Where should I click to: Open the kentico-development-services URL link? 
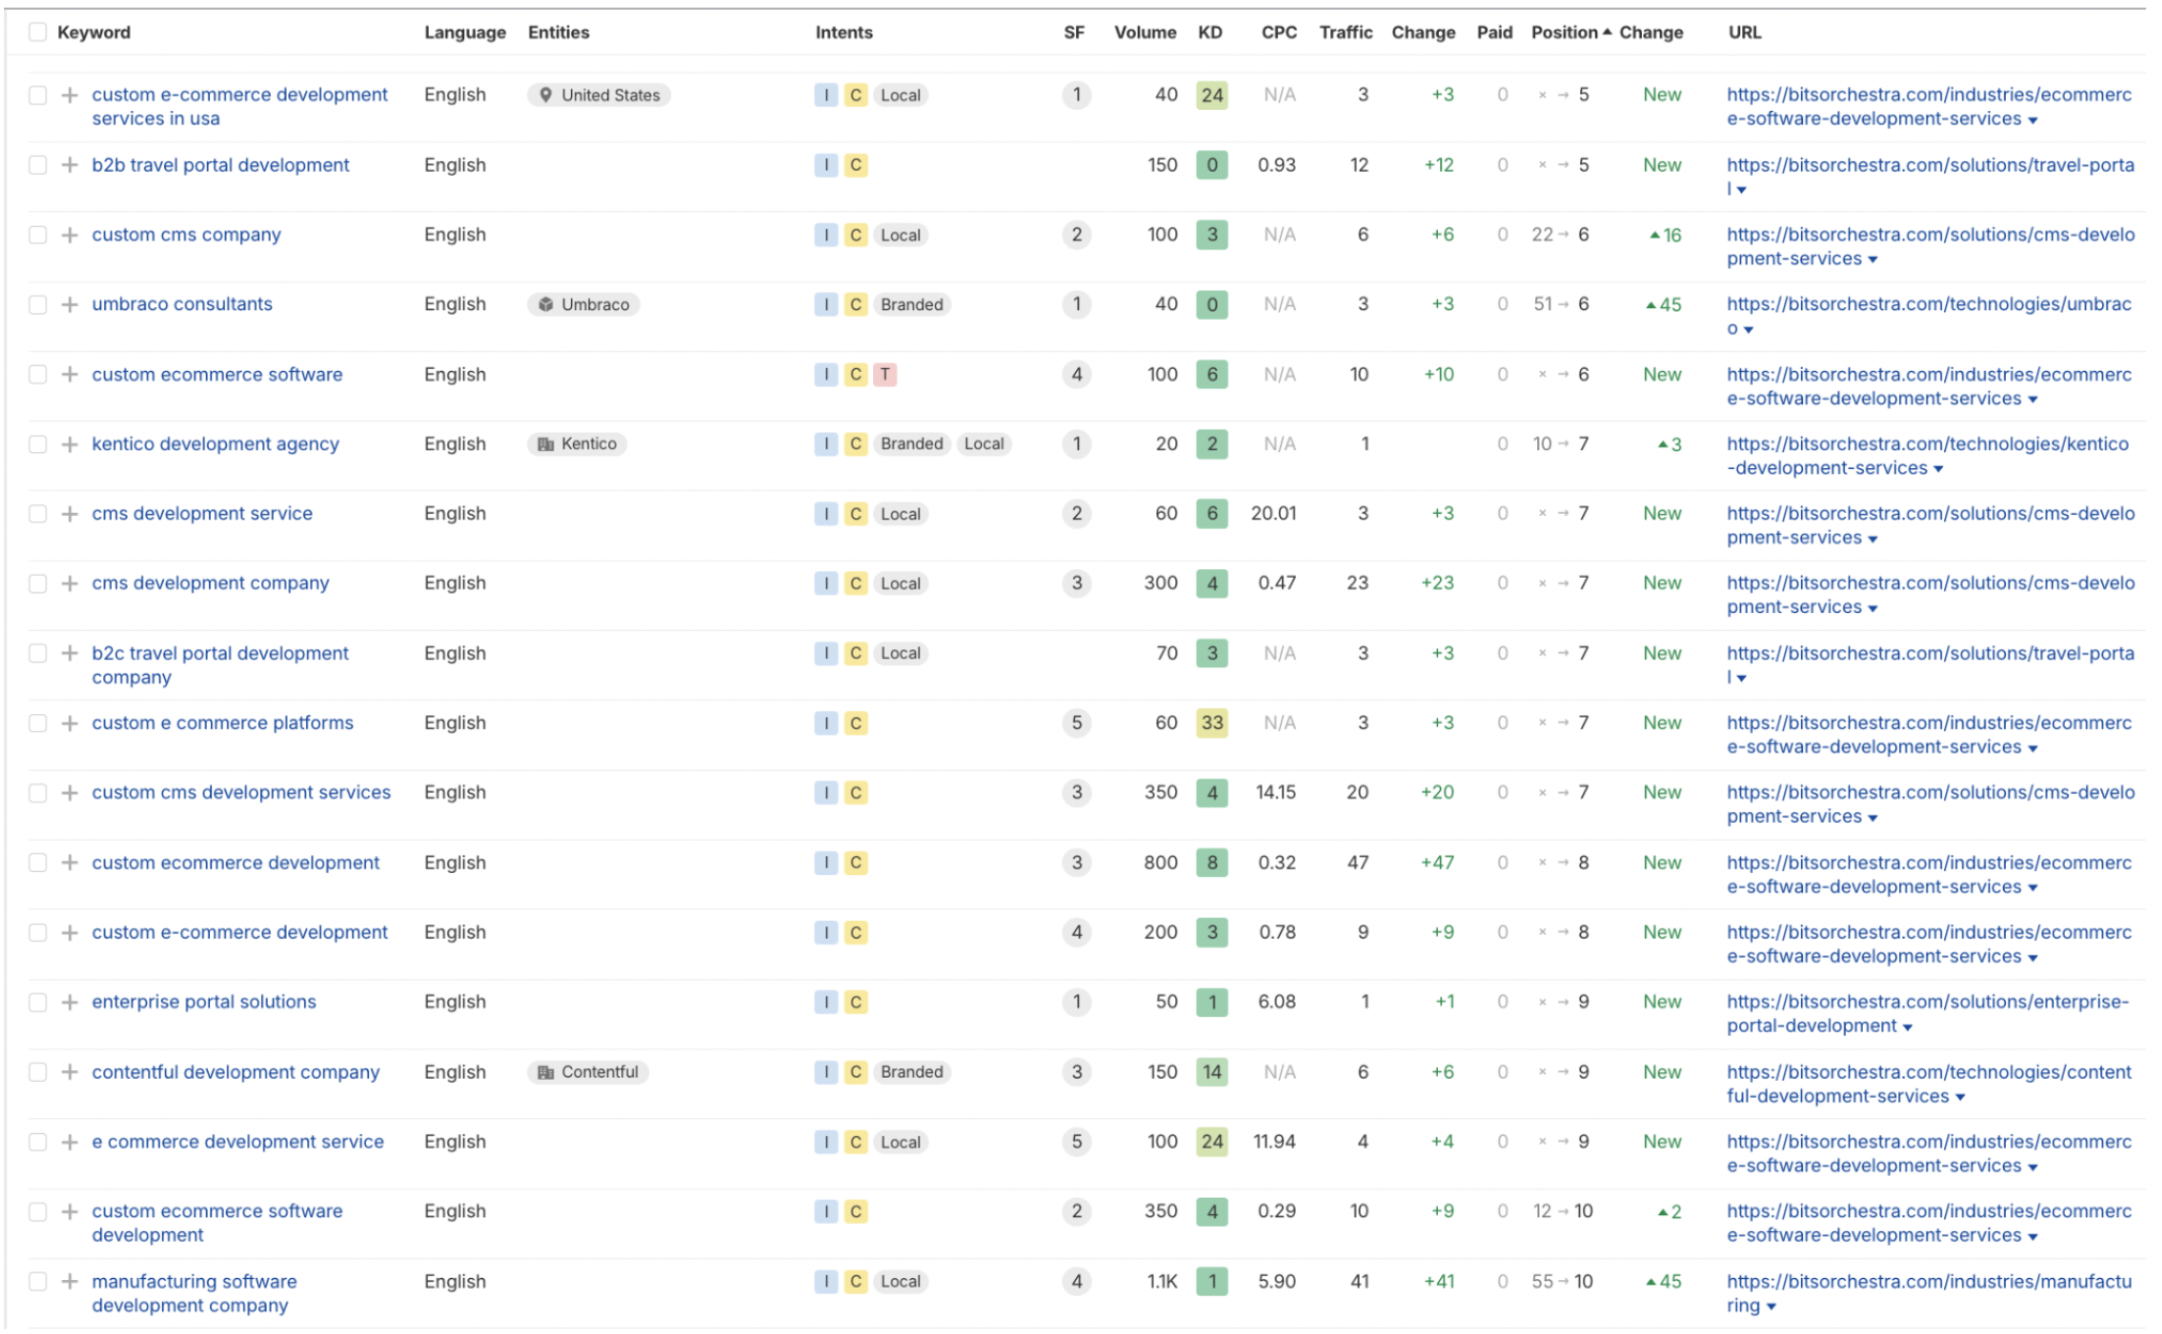coord(1927,456)
